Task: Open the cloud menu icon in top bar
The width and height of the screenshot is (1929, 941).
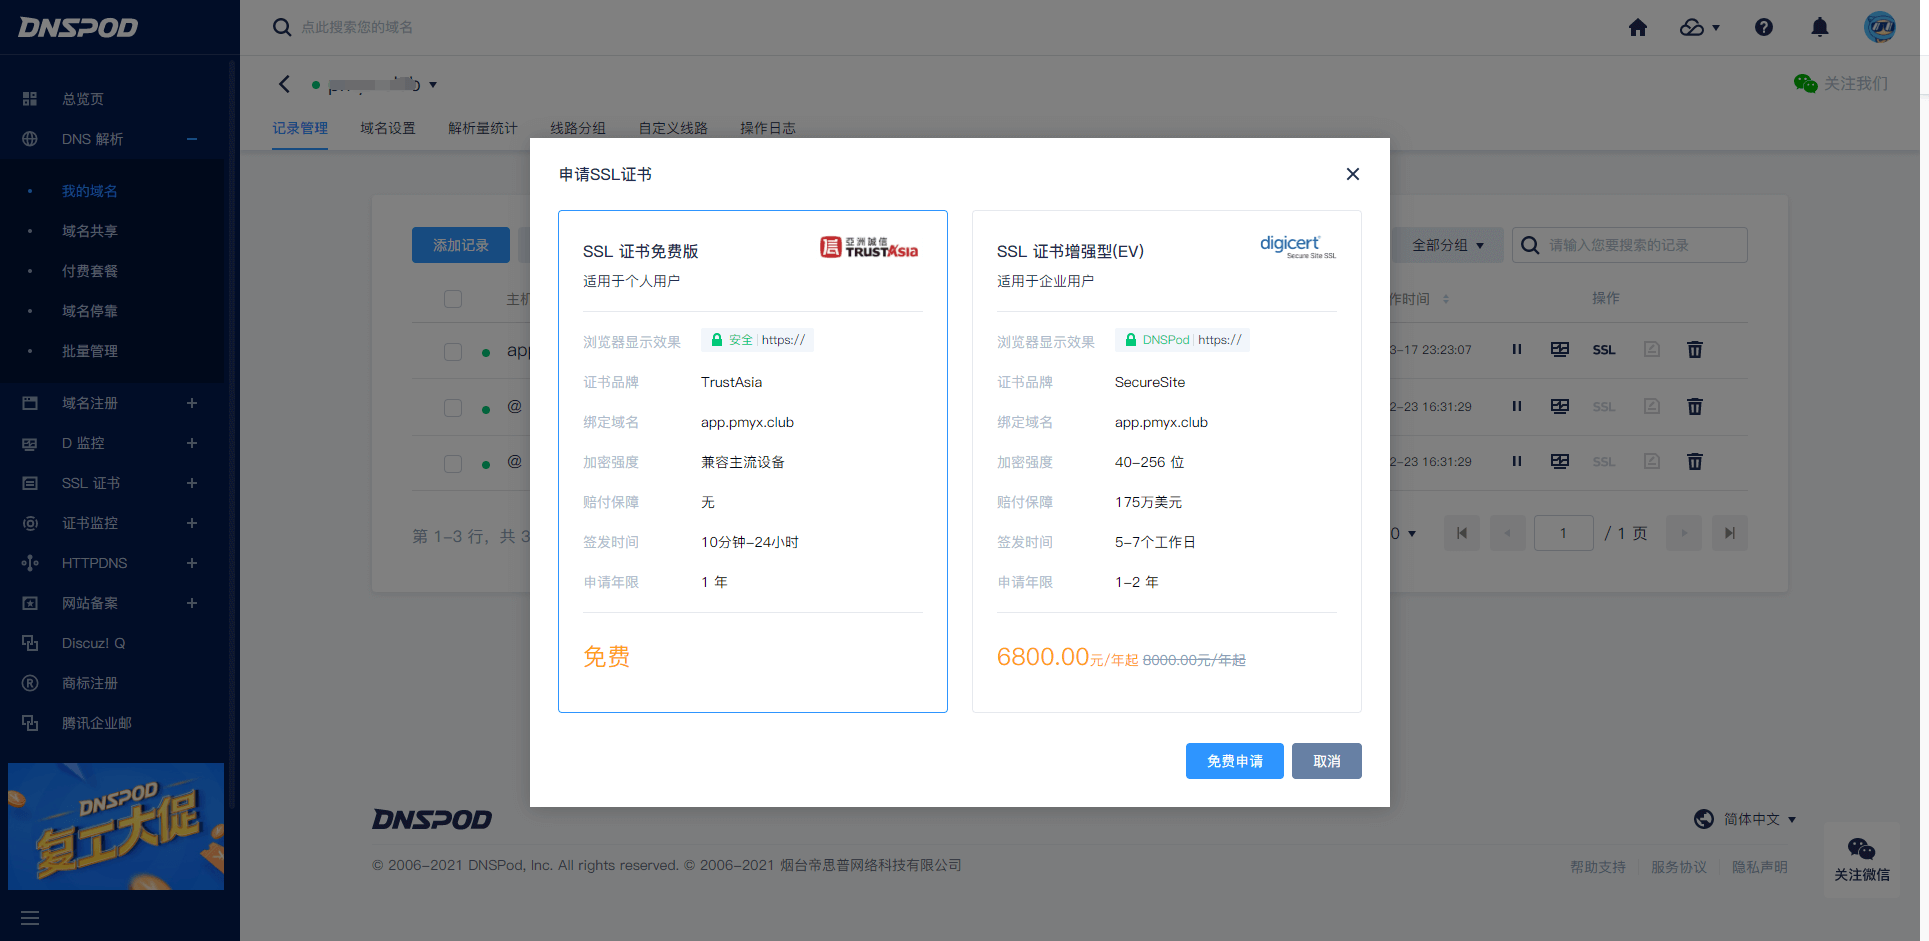Action: 1699,28
